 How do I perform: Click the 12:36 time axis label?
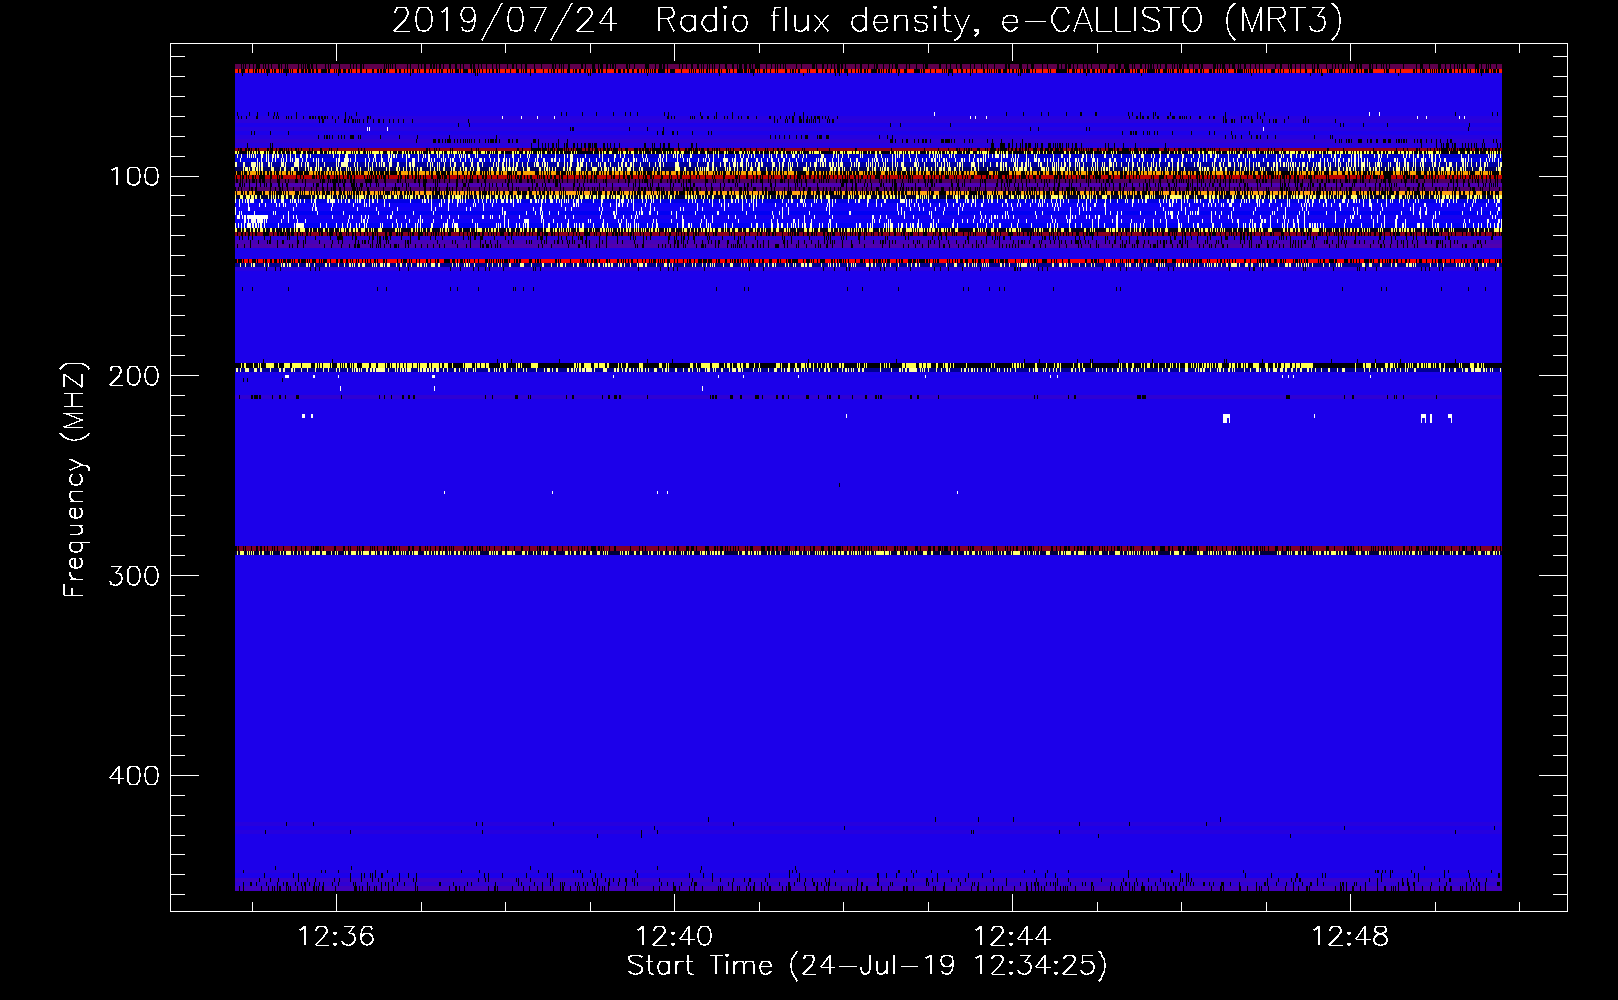[336, 937]
